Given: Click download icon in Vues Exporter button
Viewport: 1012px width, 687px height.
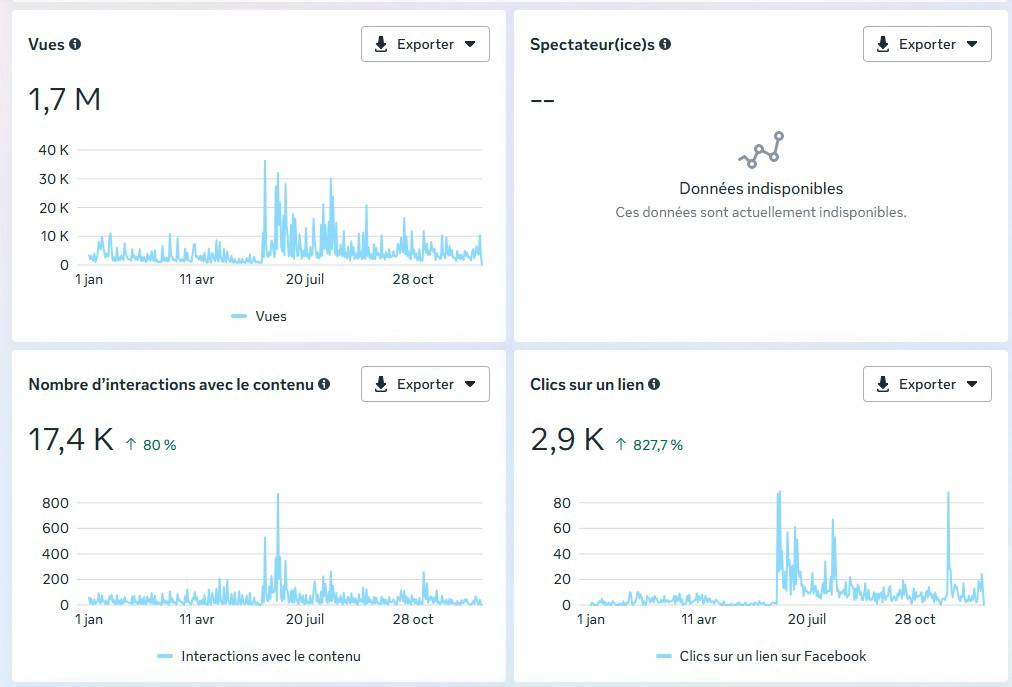Looking at the screenshot, I should 380,44.
